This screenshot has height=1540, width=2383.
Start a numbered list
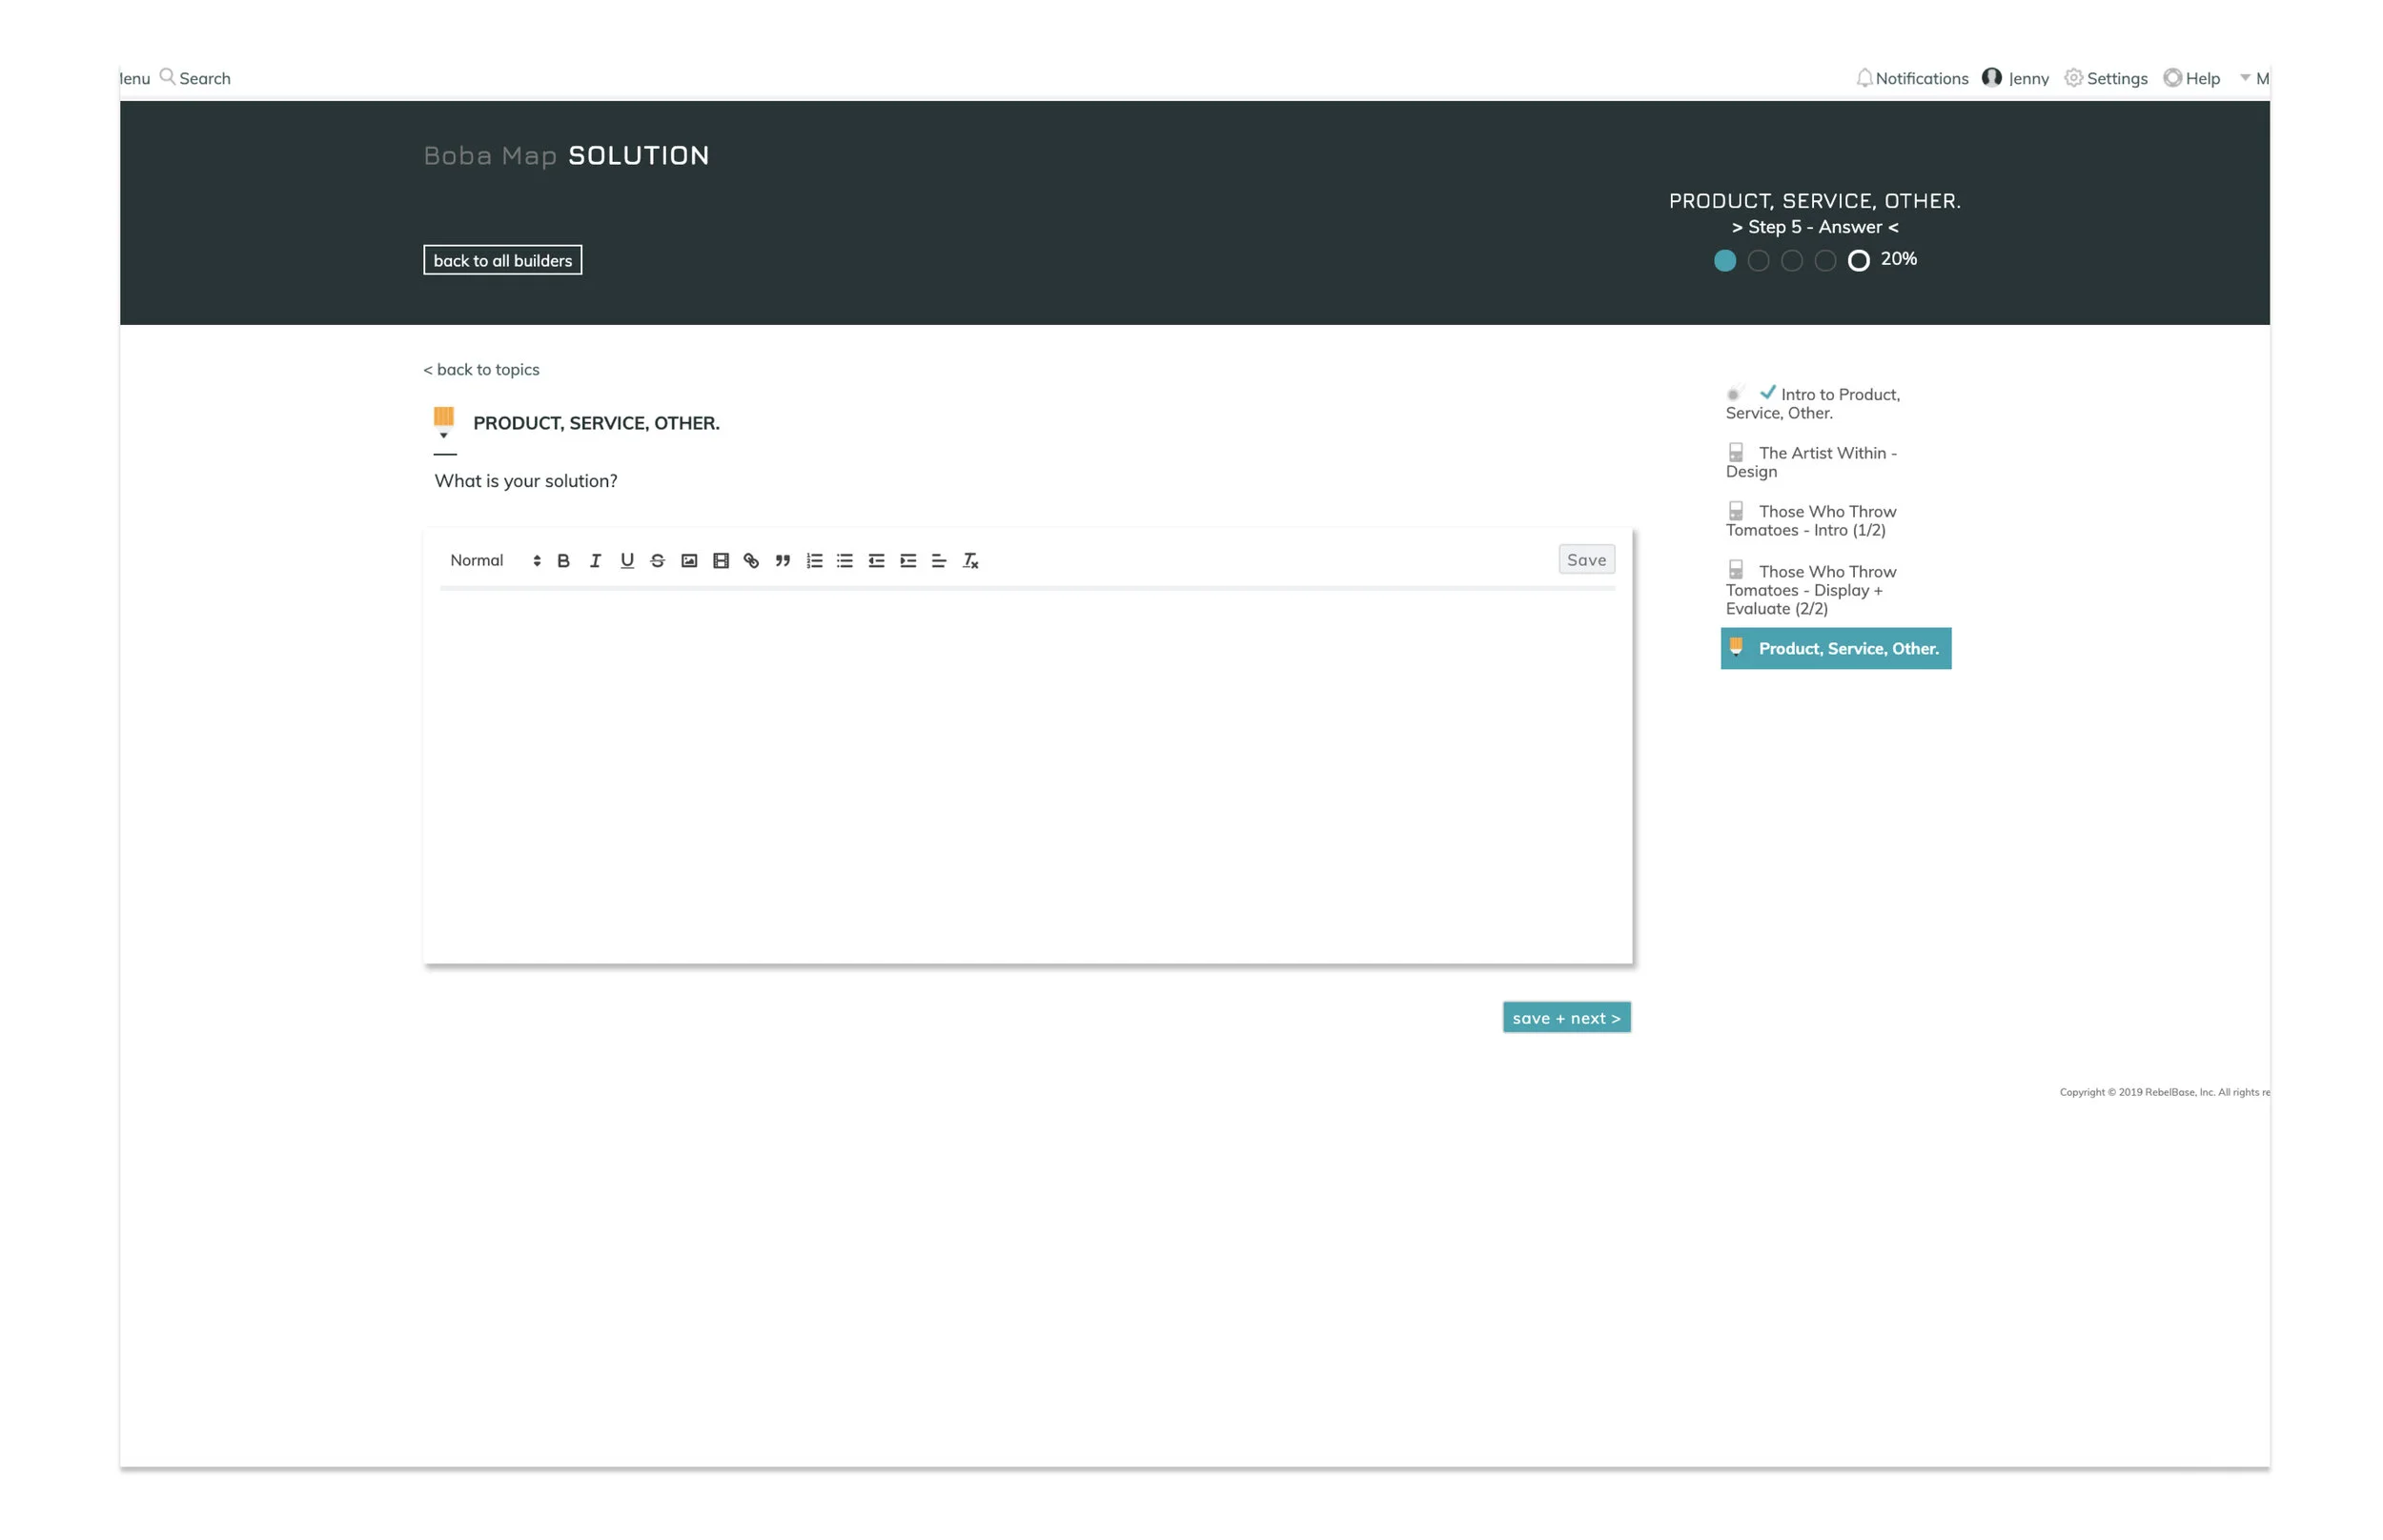click(814, 561)
